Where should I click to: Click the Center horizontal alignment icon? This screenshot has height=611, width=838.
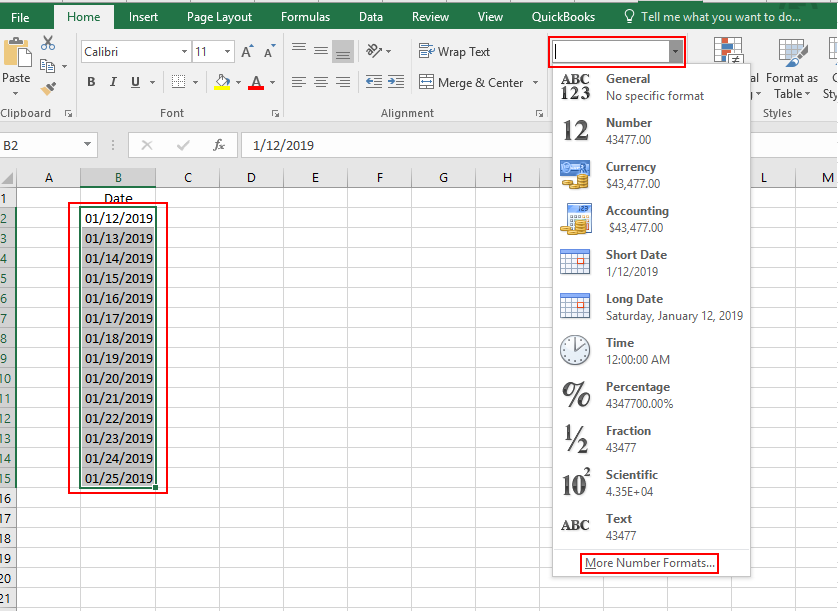[321, 82]
